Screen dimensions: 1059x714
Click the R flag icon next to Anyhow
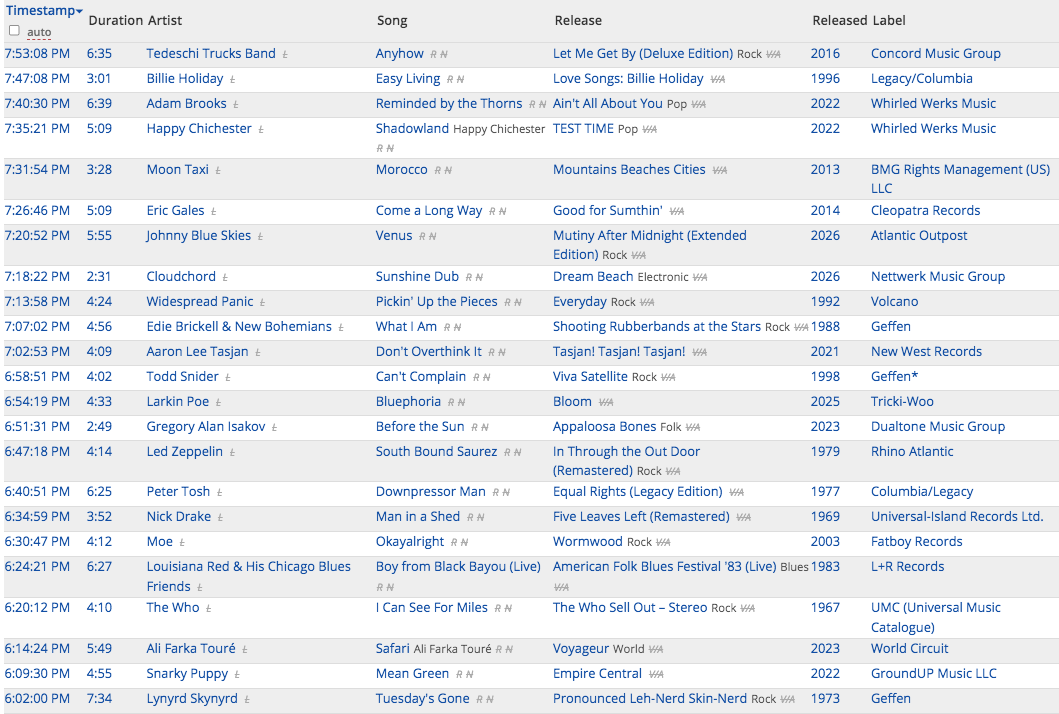pos(434,55)
